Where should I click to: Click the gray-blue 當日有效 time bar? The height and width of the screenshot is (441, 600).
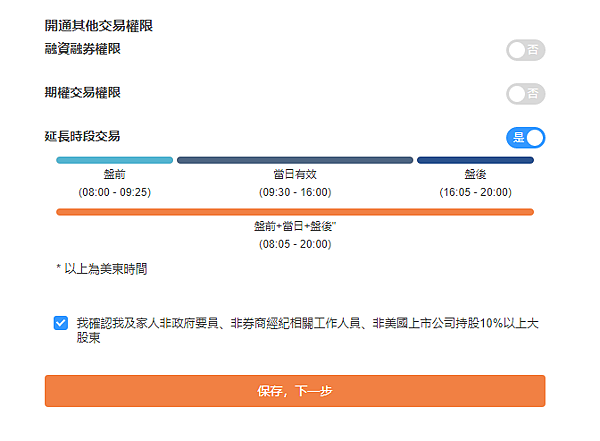pos(295,160)
